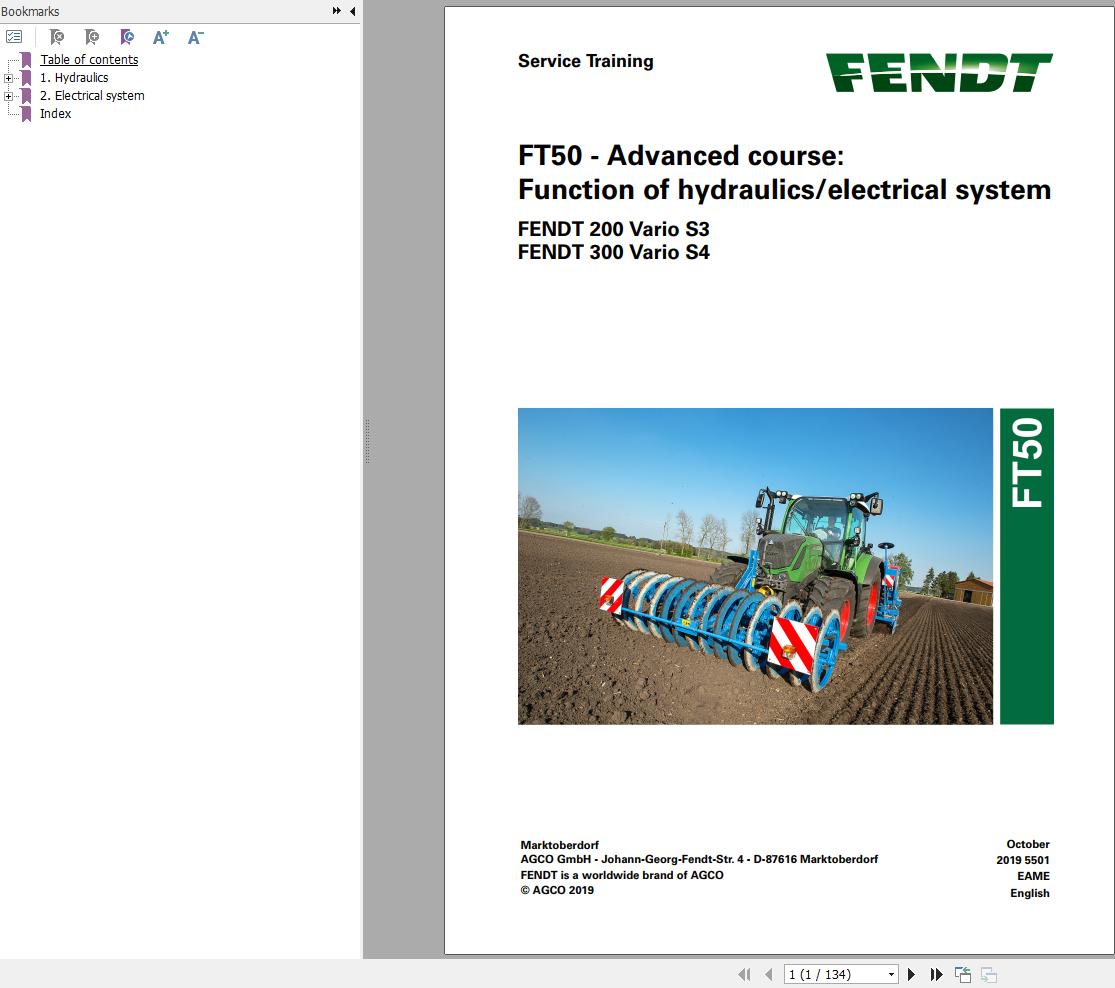Select the Index bookmark
Viewport: 1115px width, 988px height.
click(55, 113)
